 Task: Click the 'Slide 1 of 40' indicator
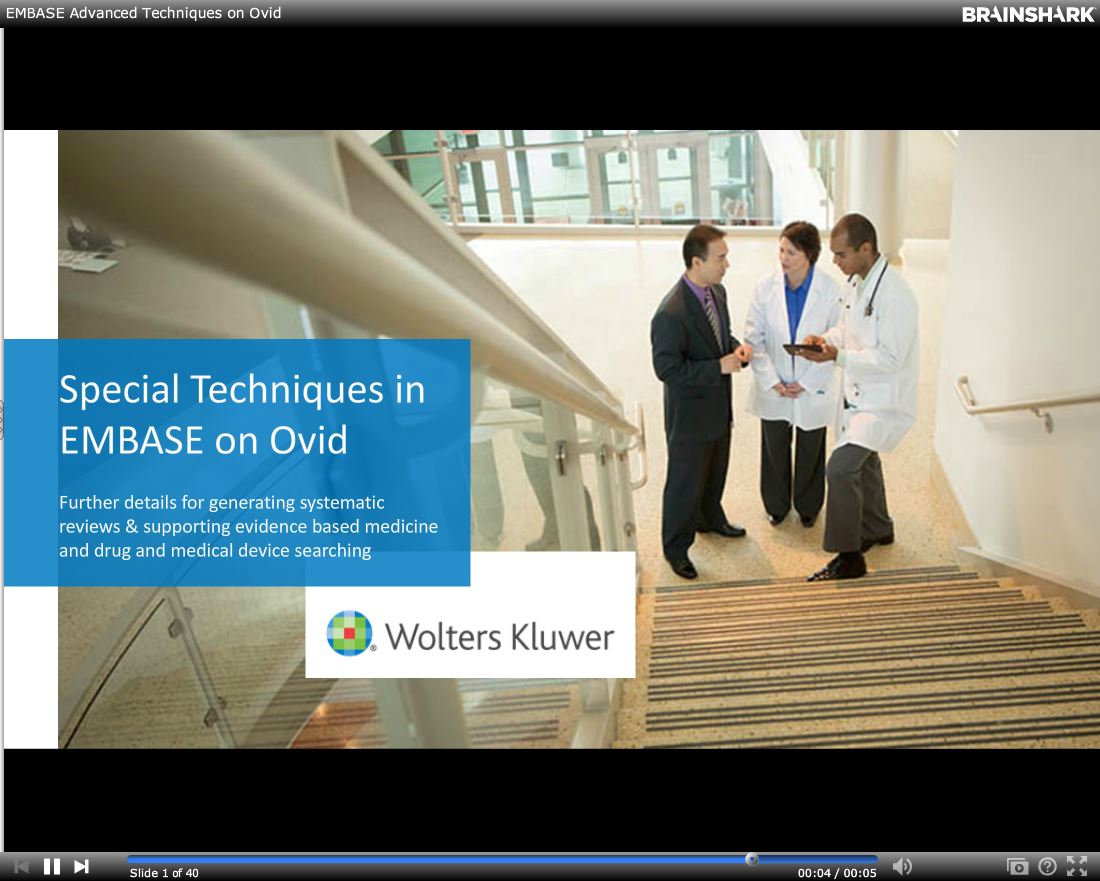164,873
